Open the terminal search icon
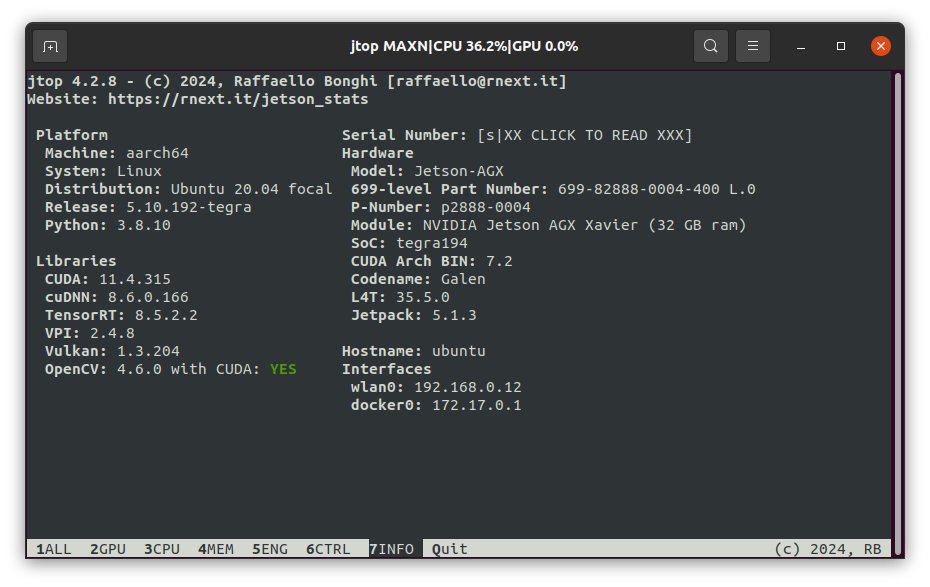 tap(711, 46)
